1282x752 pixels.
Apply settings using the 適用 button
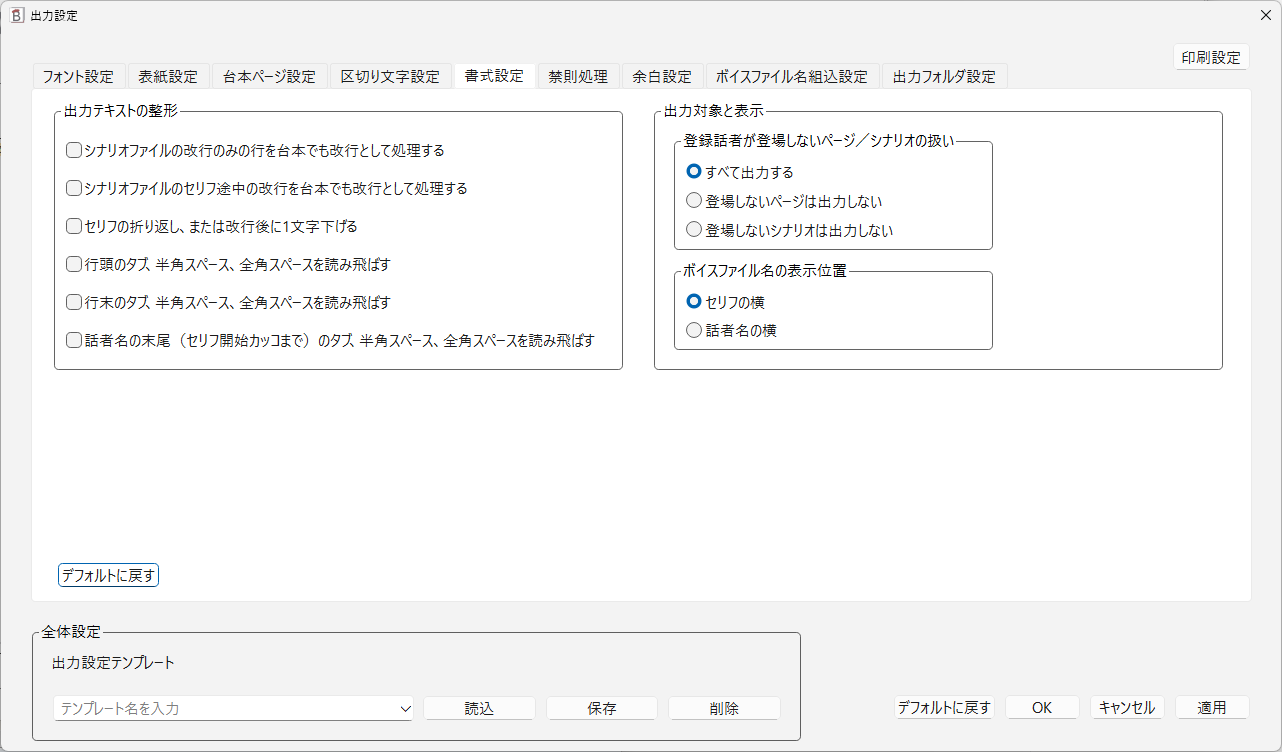pos(1212,707)
